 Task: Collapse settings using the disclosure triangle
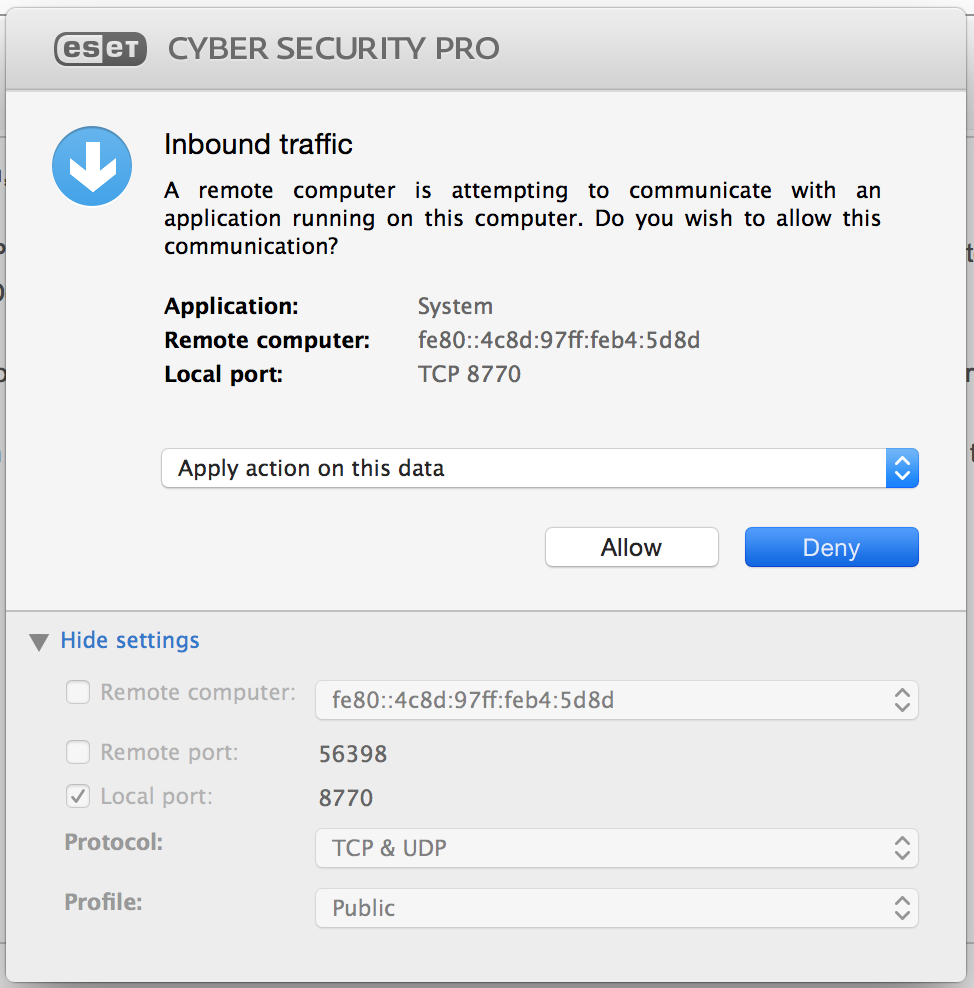(x=39, y=642)
